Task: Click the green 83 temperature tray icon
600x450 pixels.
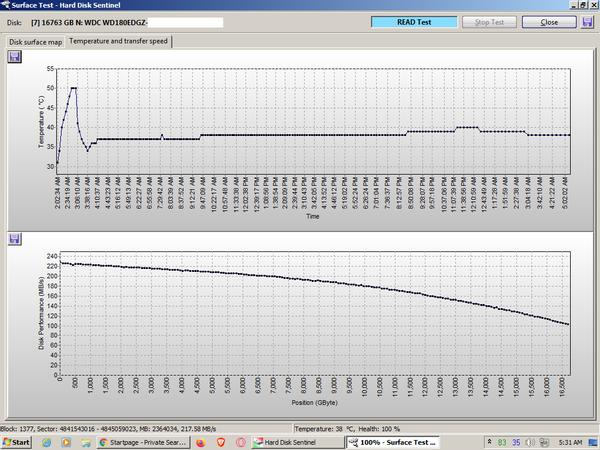Action: 501,441
